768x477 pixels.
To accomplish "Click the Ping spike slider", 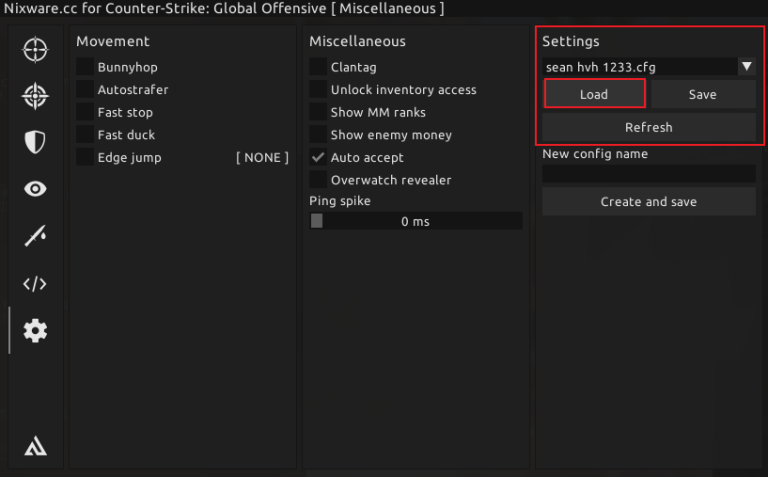I will click(416, 221).
